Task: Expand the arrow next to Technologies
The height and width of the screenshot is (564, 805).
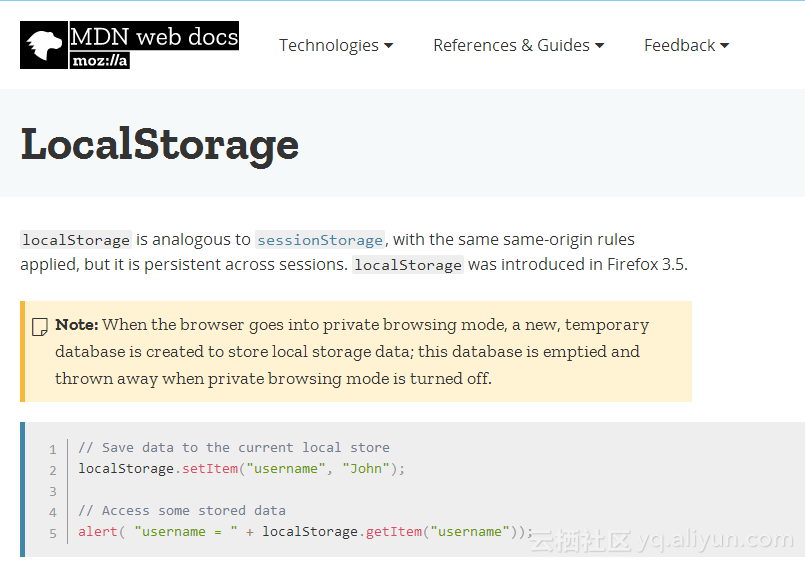Action: [x=388, y=45]
